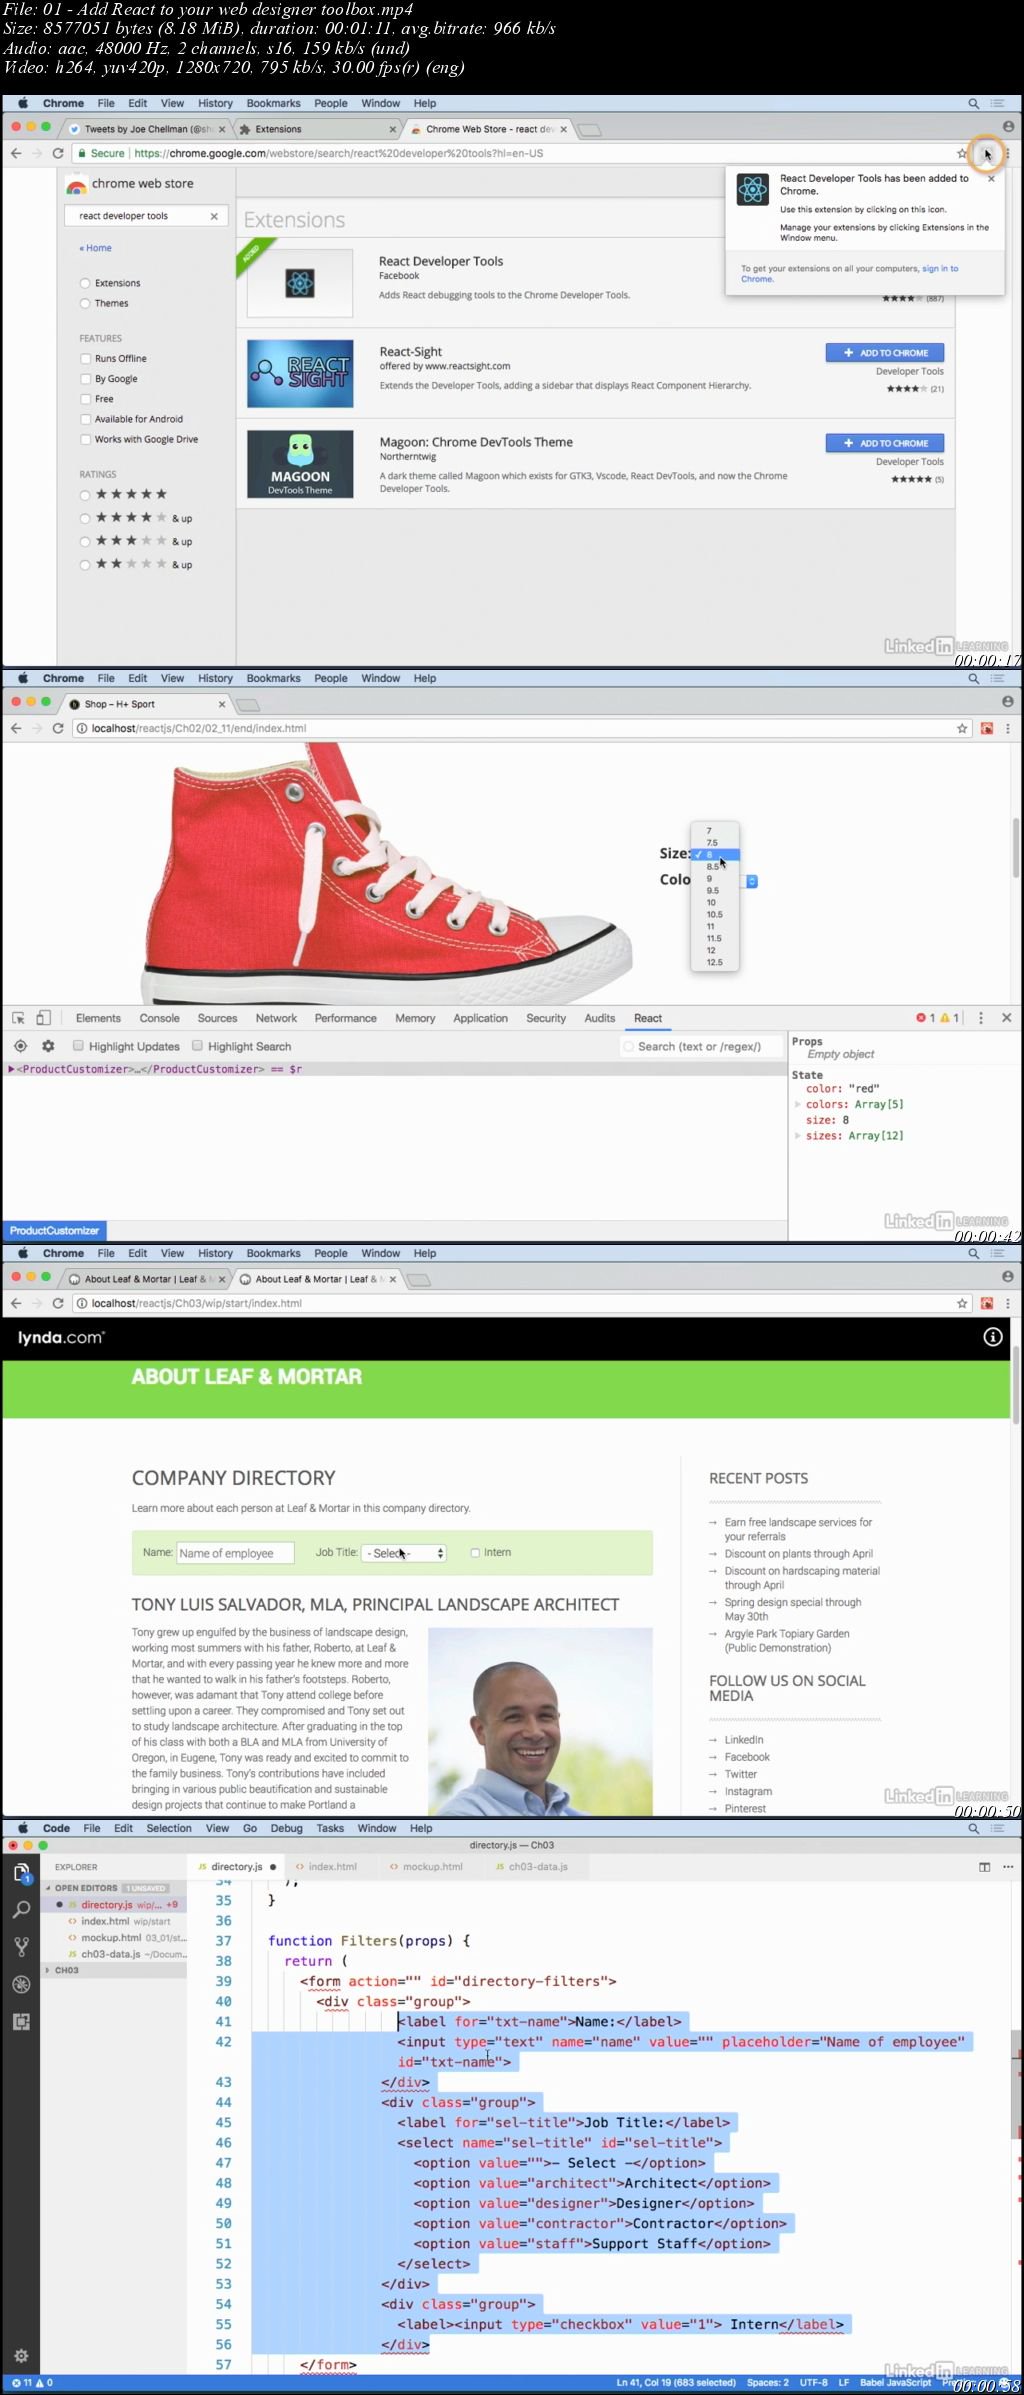Image resolution: width=1024 pixels, height=2395 pixels.
Task: Open the VS Code Extensions sidebar icon
Action: pos(21,2022)
